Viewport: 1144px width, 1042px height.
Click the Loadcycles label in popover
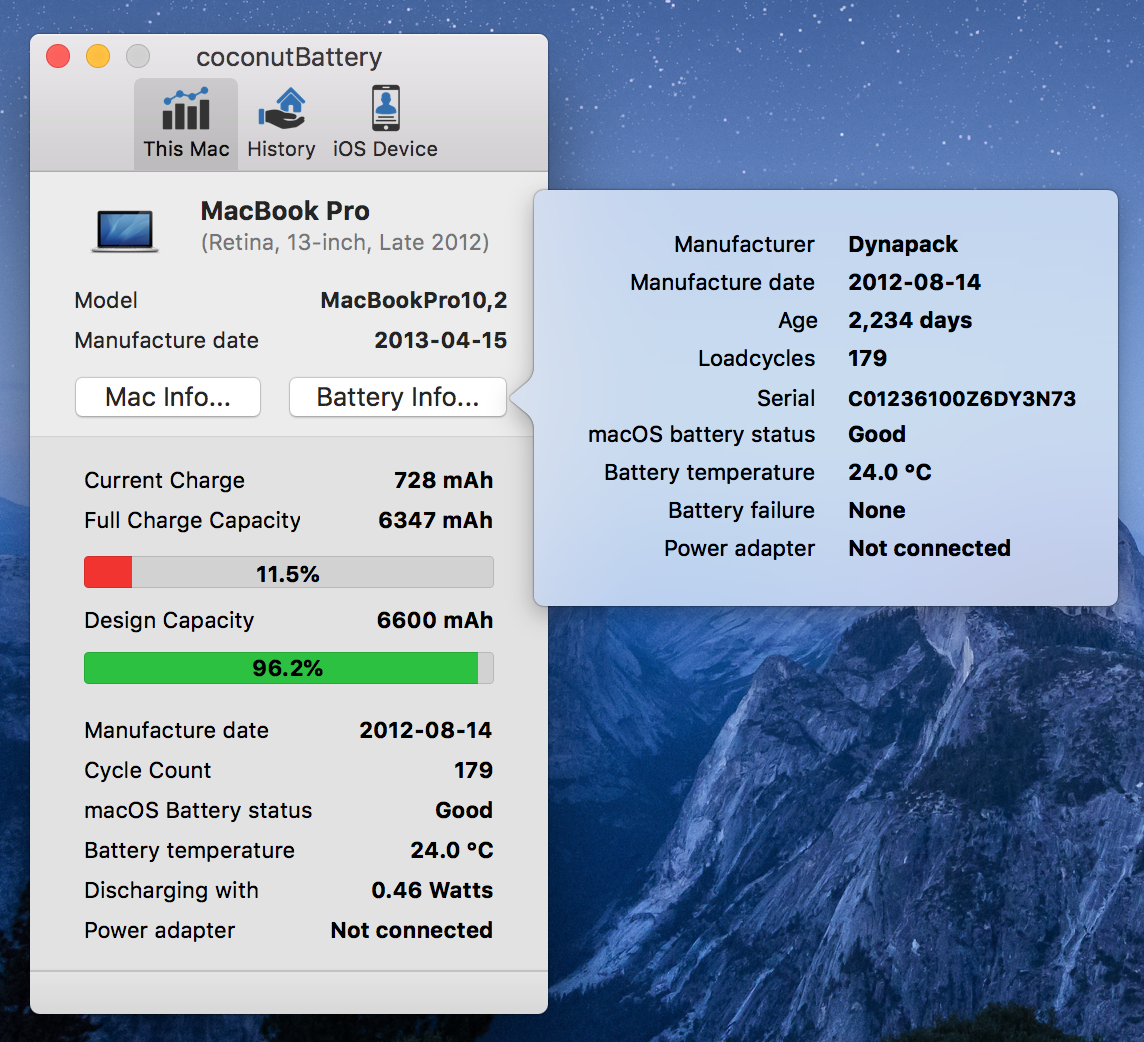point(757,358)
